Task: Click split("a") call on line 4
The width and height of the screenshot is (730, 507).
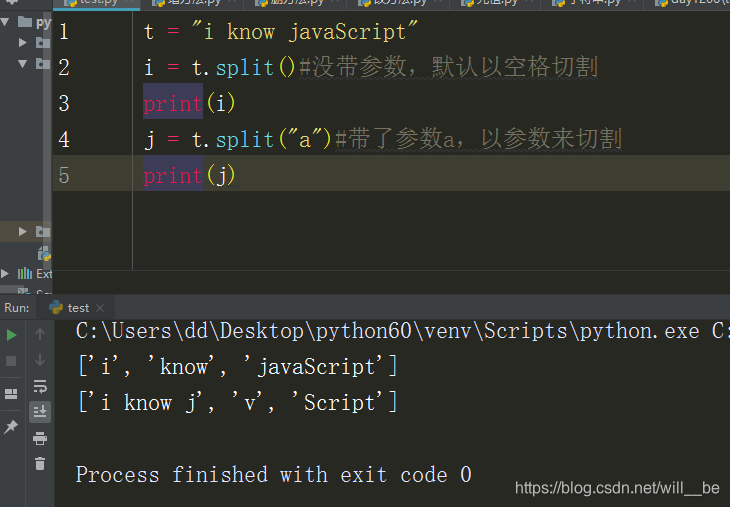Action: coord(273,139)
